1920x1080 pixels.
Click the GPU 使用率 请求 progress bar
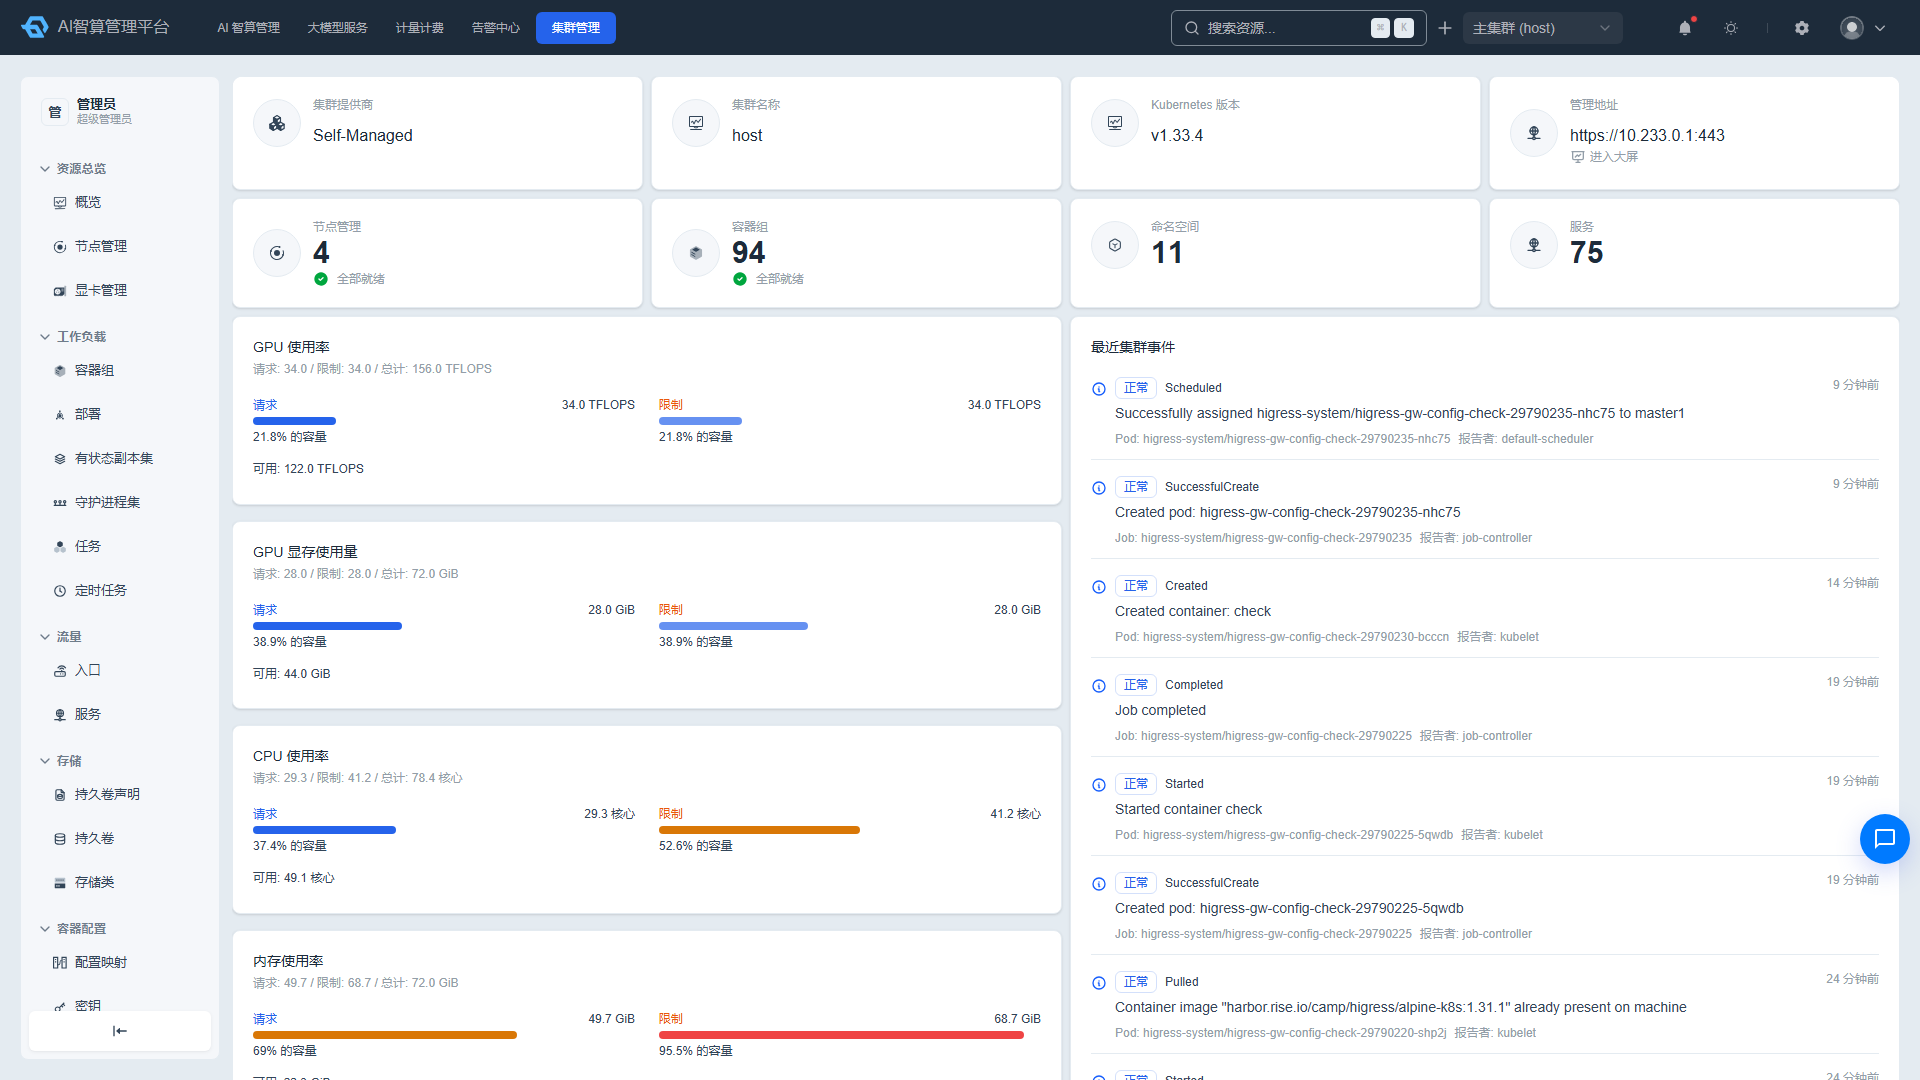click(x=294, y=421)
